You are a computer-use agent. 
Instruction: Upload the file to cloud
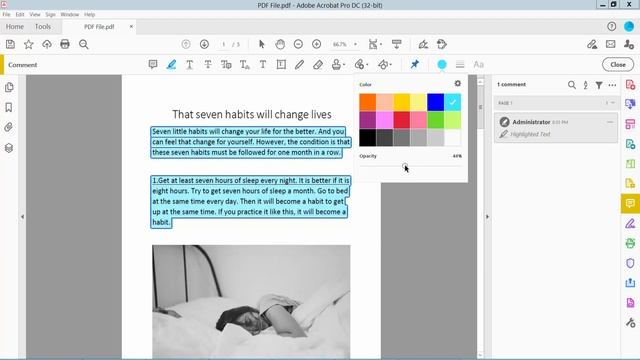pos(47,44)
